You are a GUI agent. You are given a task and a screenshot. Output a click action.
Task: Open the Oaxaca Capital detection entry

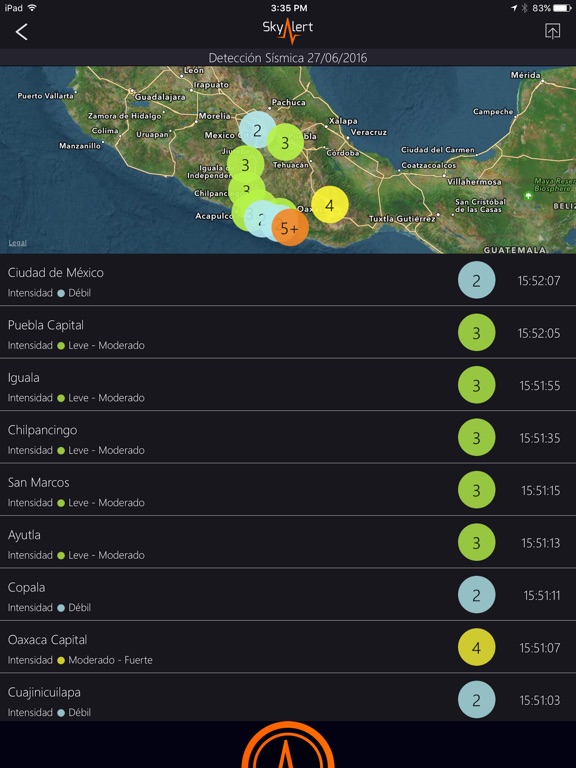point(288,647)
